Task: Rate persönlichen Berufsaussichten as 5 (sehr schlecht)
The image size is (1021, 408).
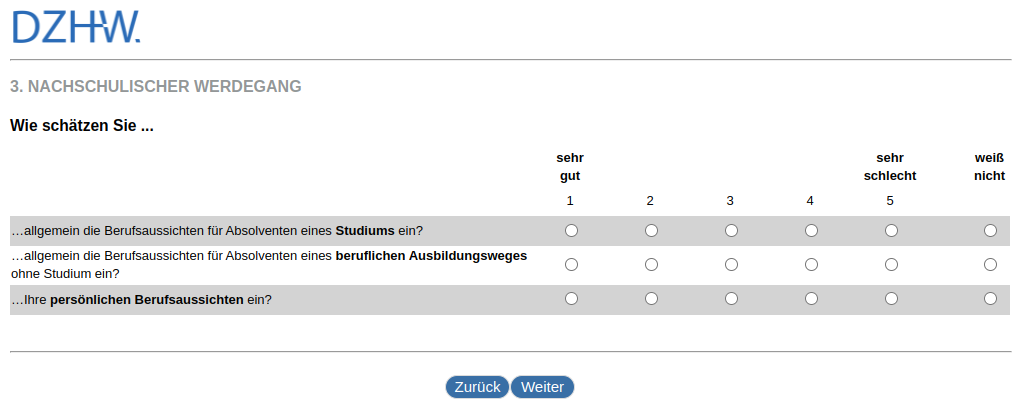Action: tap(891, 299)
